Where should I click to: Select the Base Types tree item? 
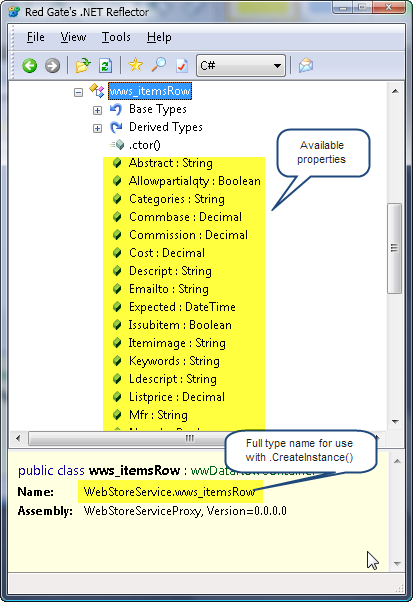coord(158,109)
